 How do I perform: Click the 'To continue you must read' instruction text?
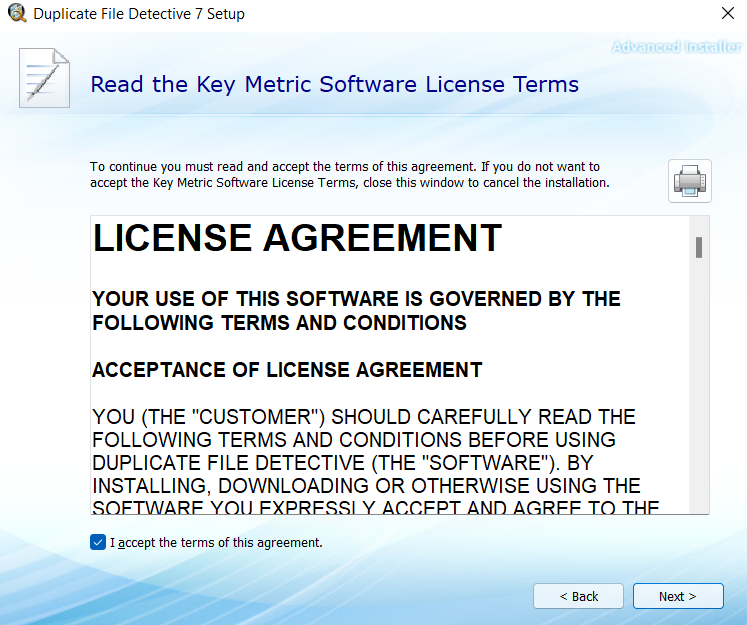(x=350, y=174)
